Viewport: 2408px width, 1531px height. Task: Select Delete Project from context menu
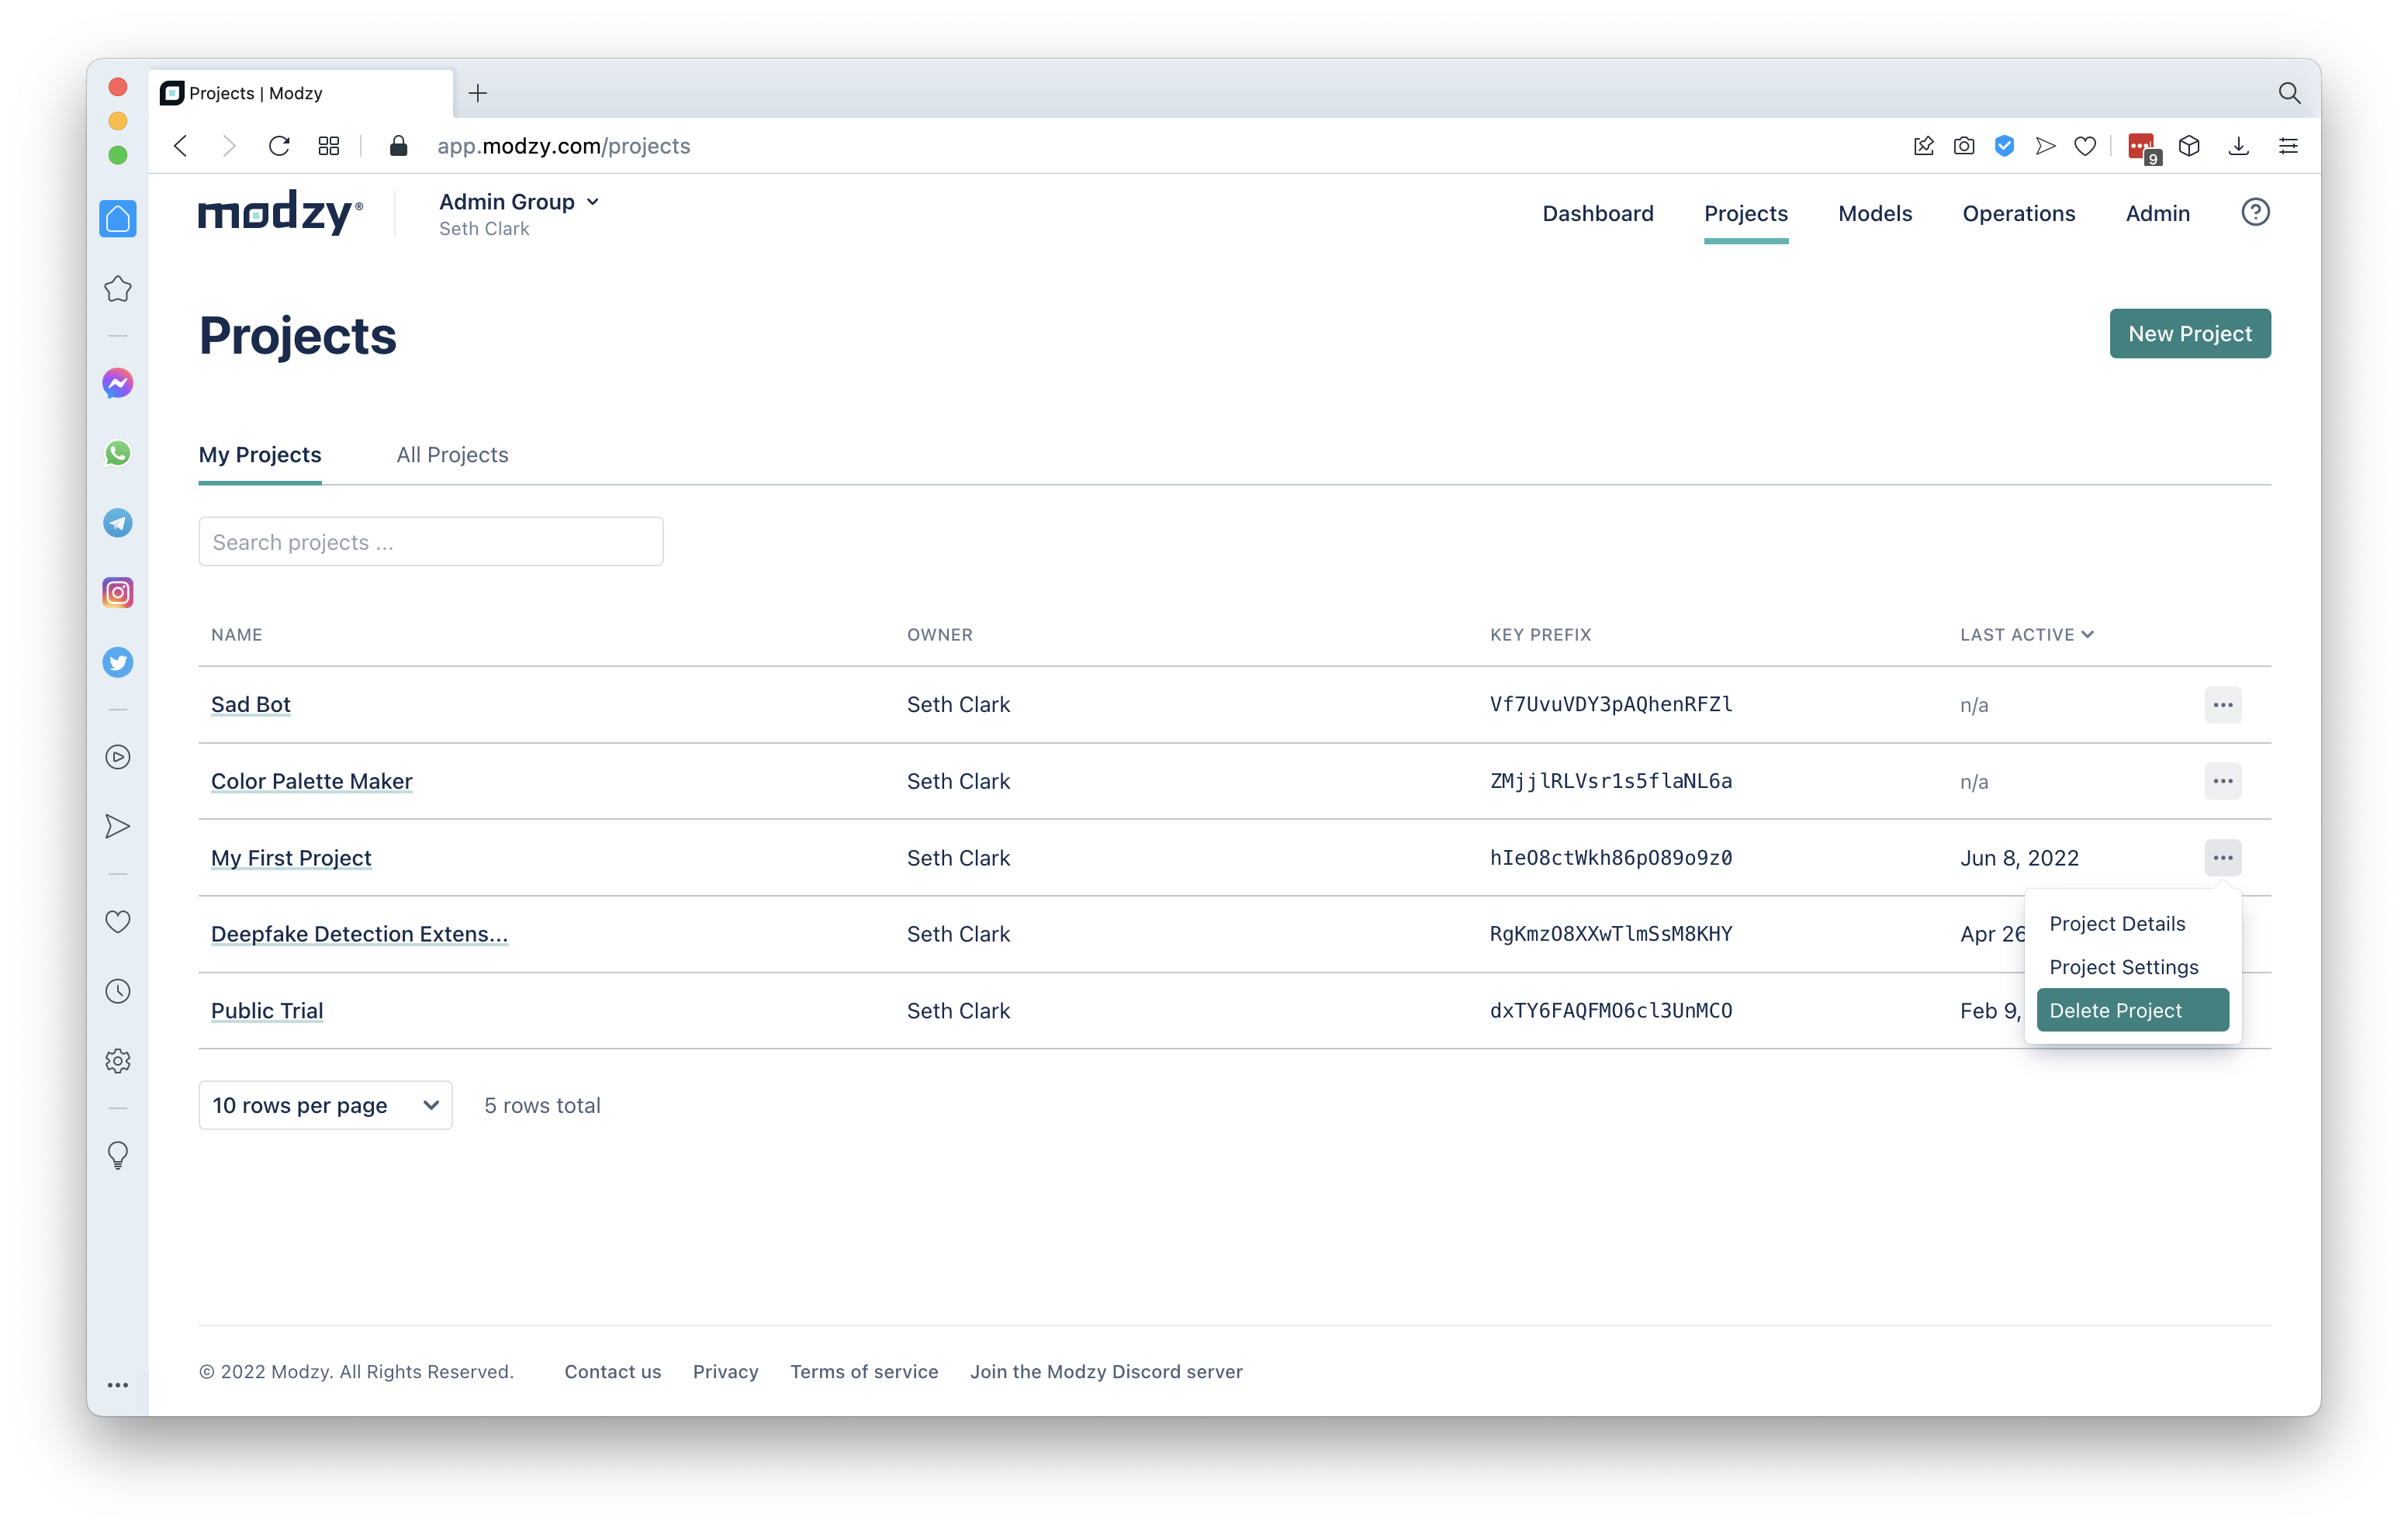pos(2131,1010)
